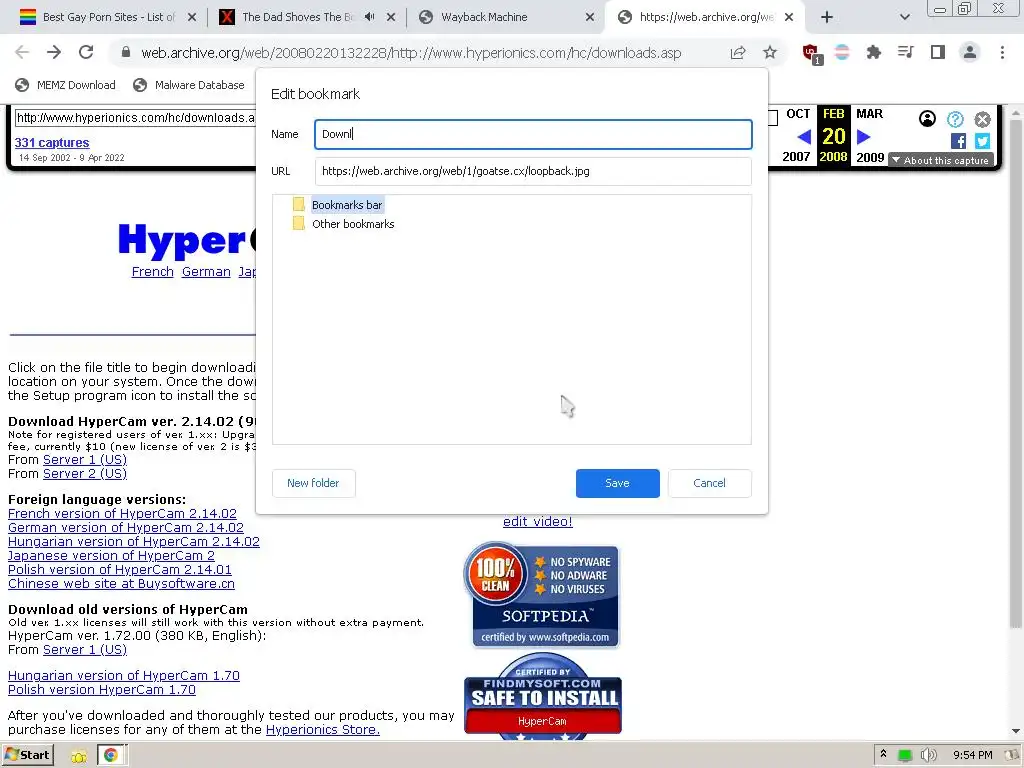Open Extensions puzzle piece menu

(x=873, y=52)
